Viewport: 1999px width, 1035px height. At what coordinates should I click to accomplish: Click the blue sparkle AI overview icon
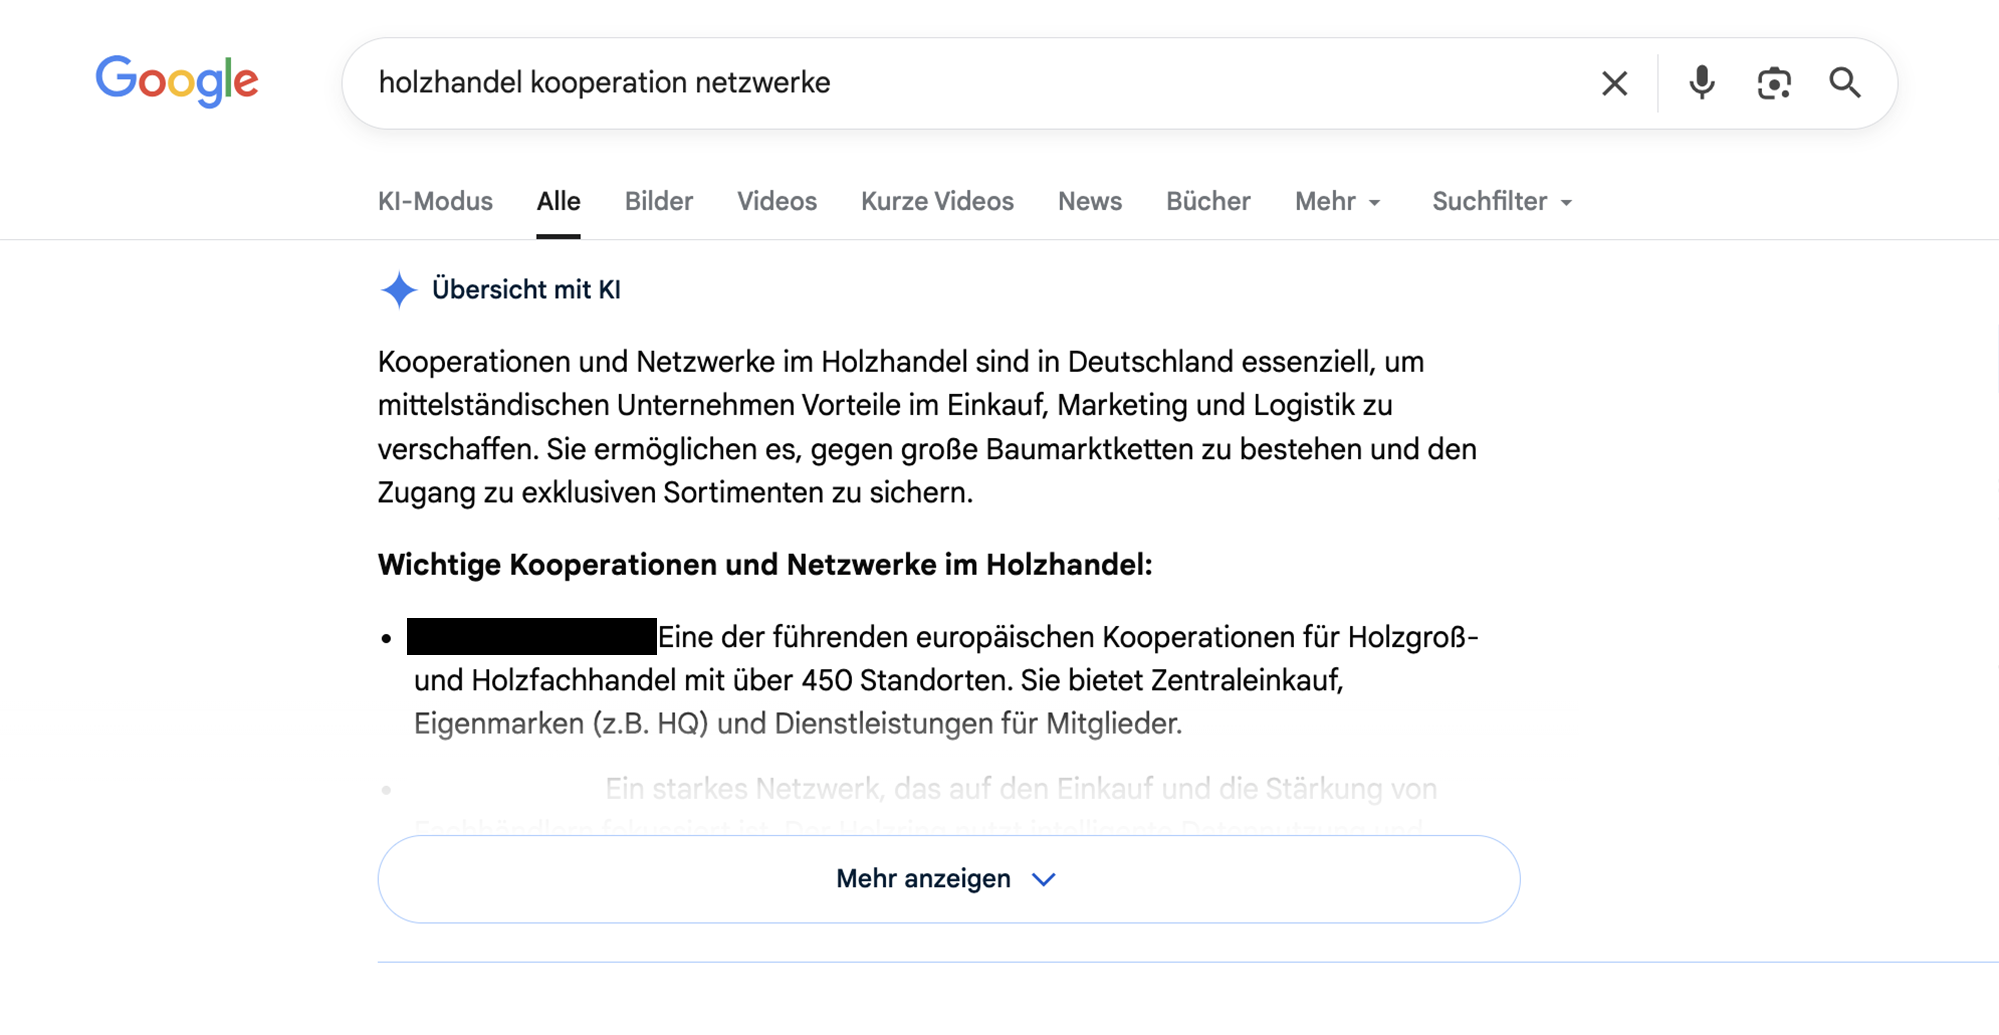pyautogui.click(x=398, y=290)
